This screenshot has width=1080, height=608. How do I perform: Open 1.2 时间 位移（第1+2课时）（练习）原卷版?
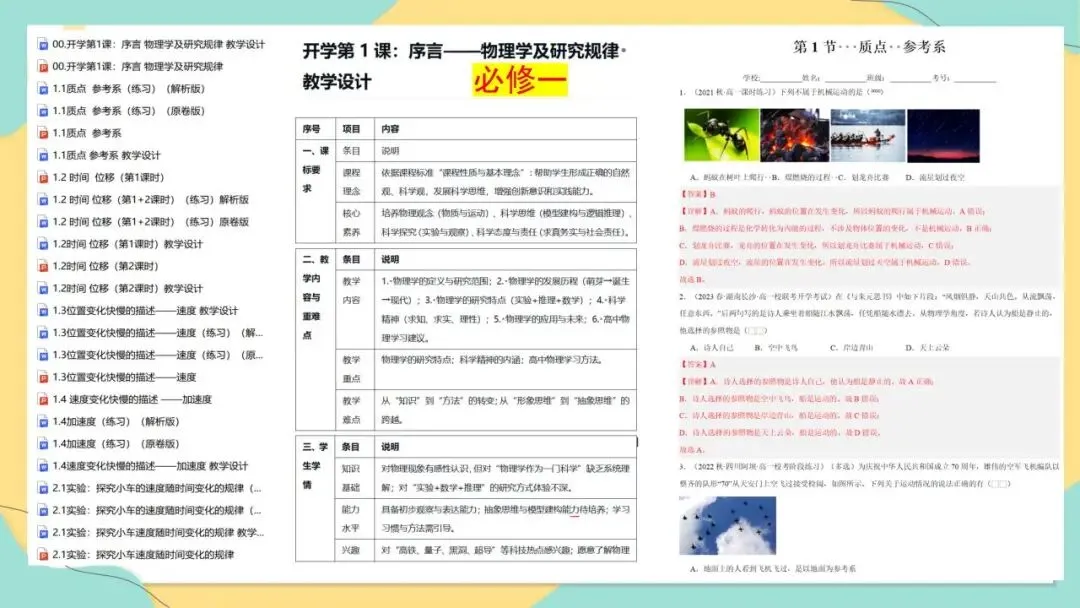150,222
